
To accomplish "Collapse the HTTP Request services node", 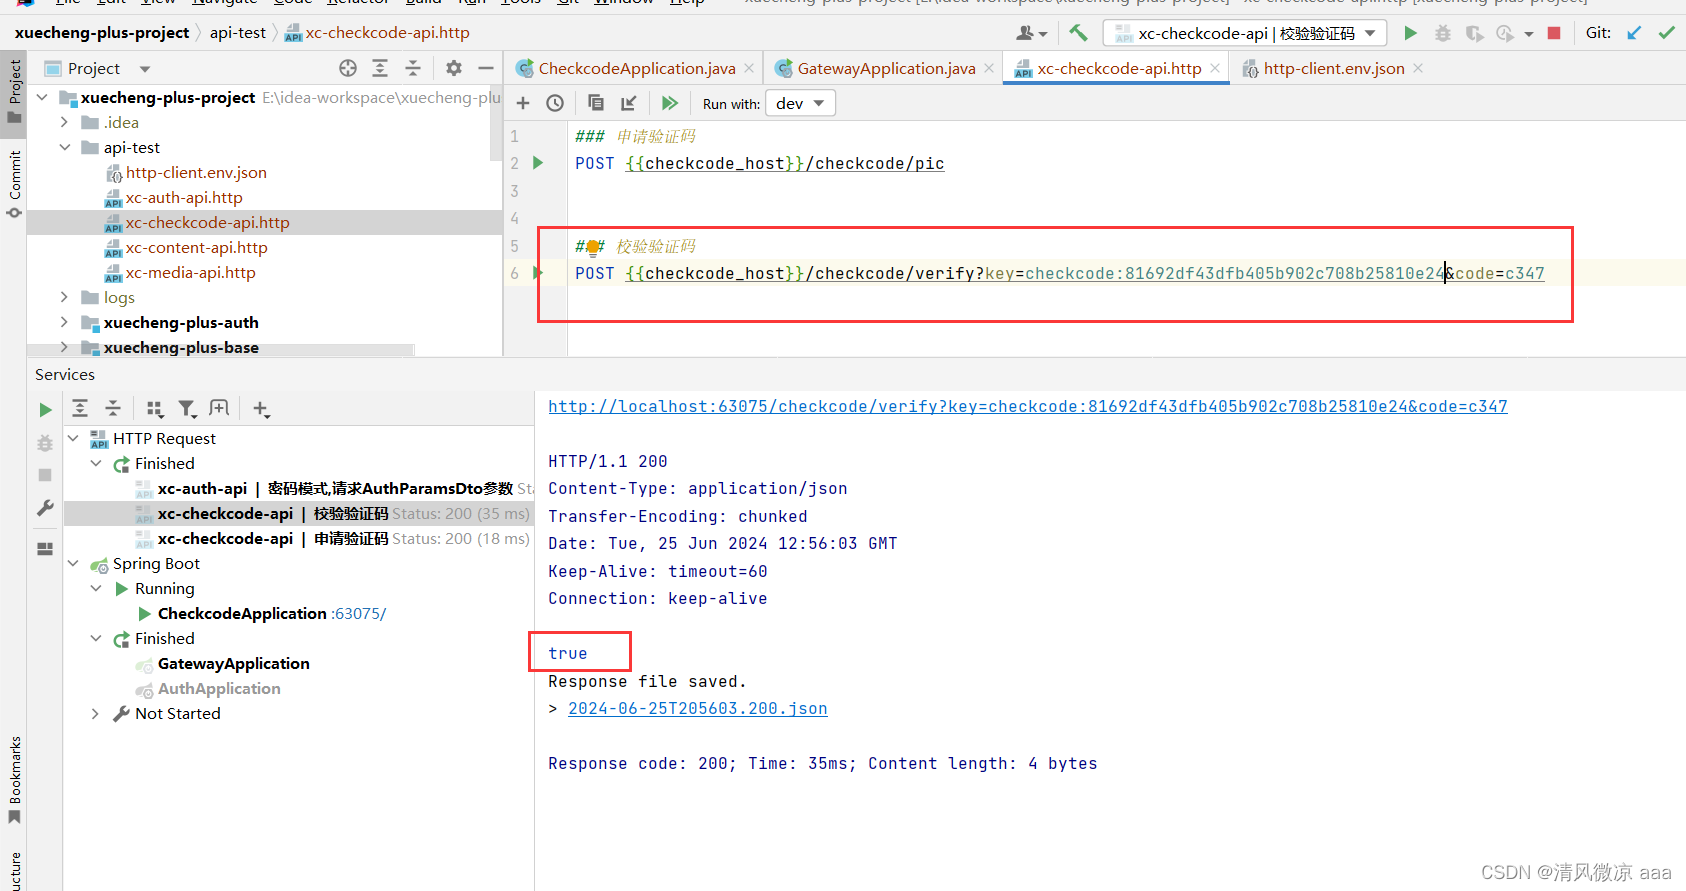I will pyautogui.click(x=73, y=438).
